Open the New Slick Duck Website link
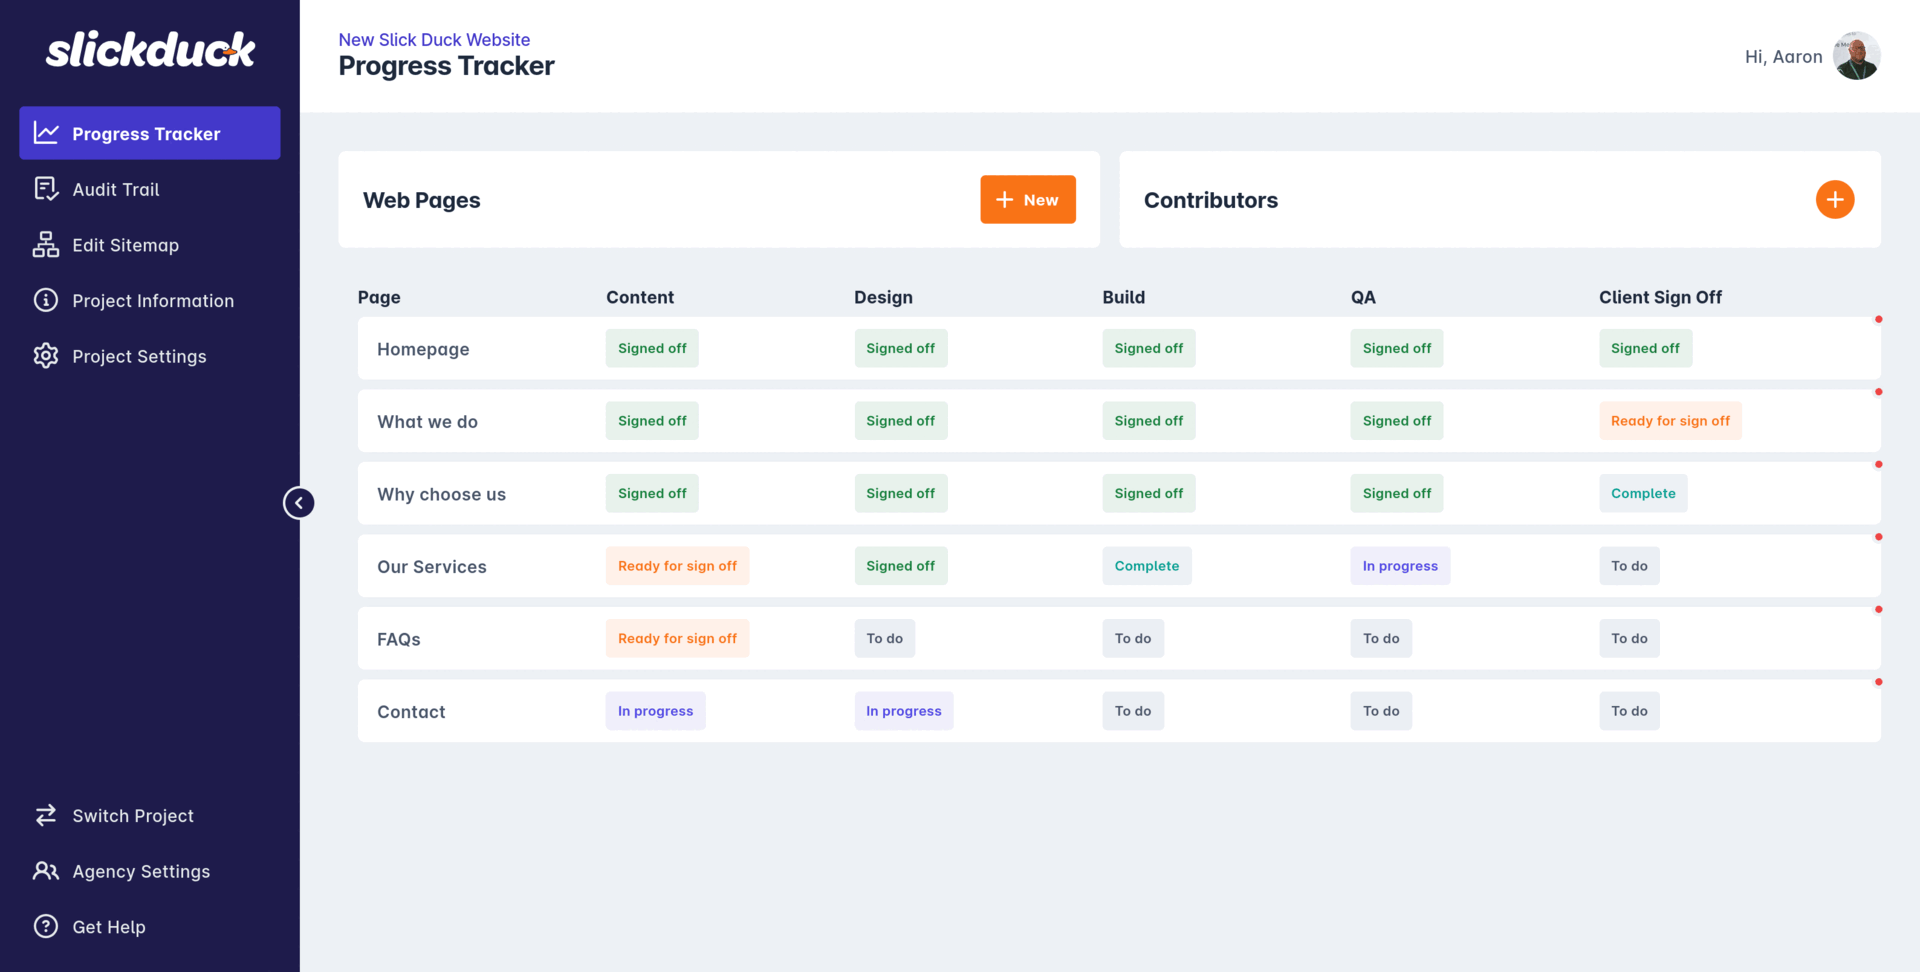Viewport: 1920px width, 972px height. [x=434, y=40]
